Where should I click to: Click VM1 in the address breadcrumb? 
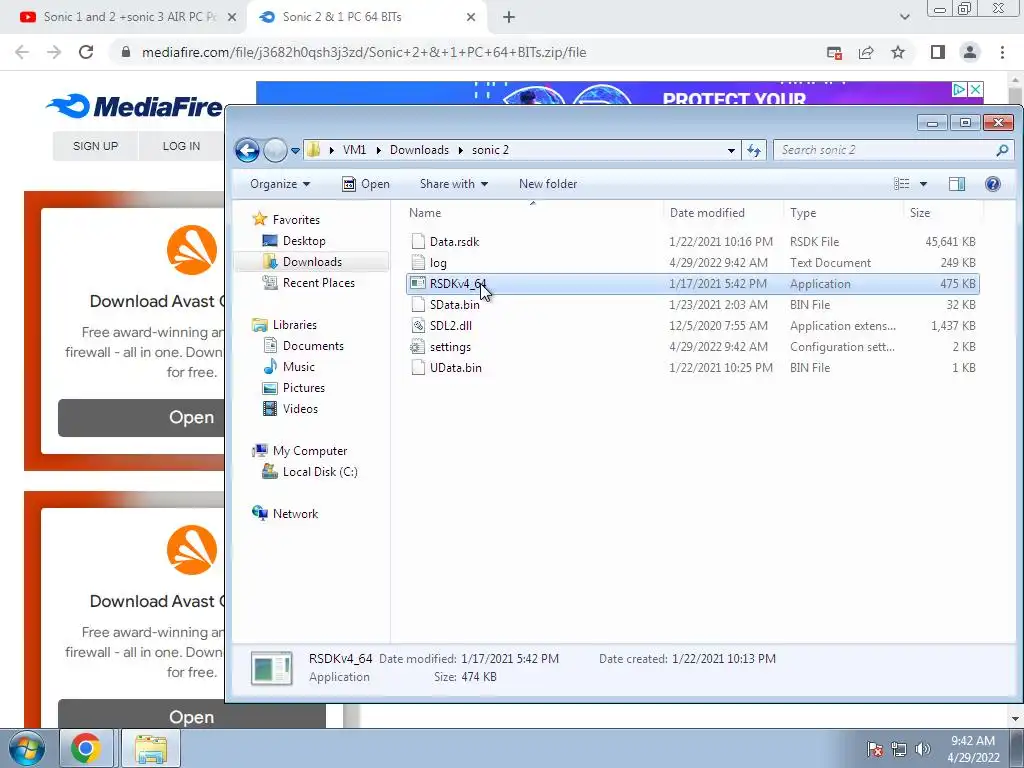[355, 150]
